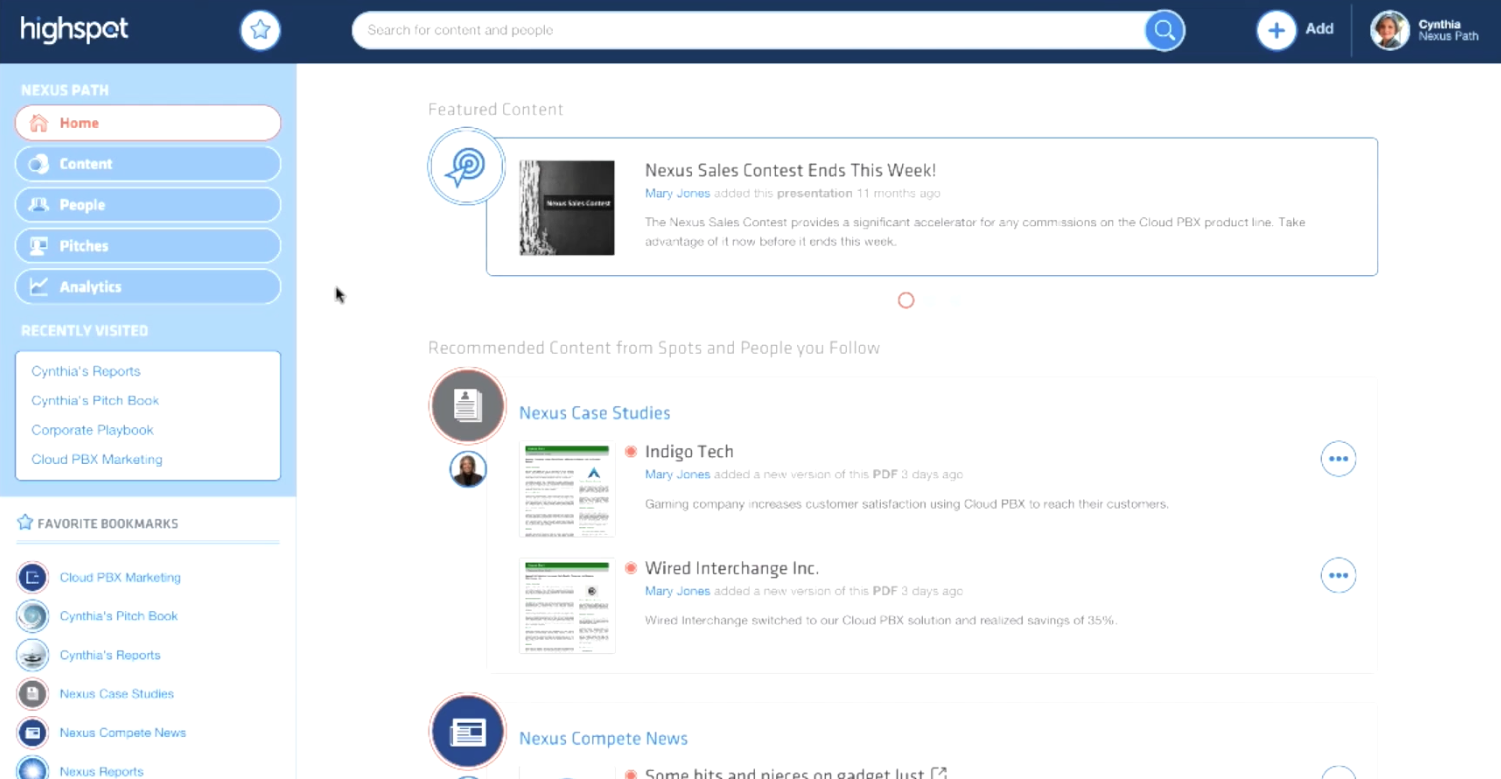Click the Nexus Case Studies document spot icon

pyautogui.click(x=467, y=406)
